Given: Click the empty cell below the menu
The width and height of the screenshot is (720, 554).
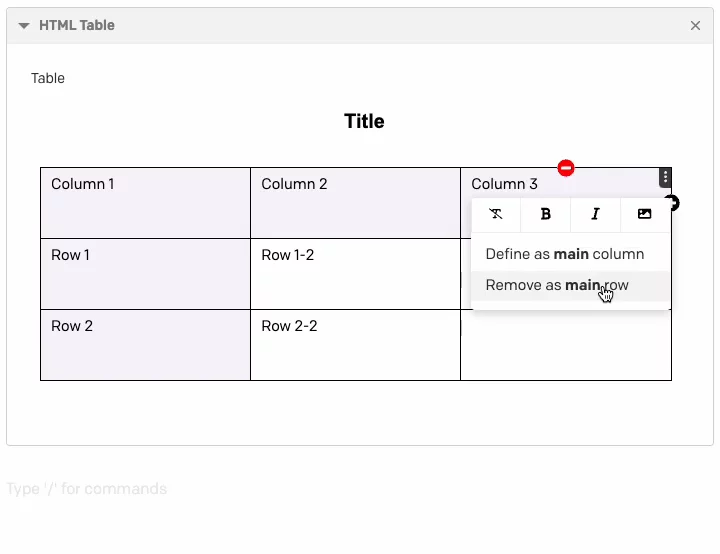Looking at the screenshot, I should (x=566, y=345).
